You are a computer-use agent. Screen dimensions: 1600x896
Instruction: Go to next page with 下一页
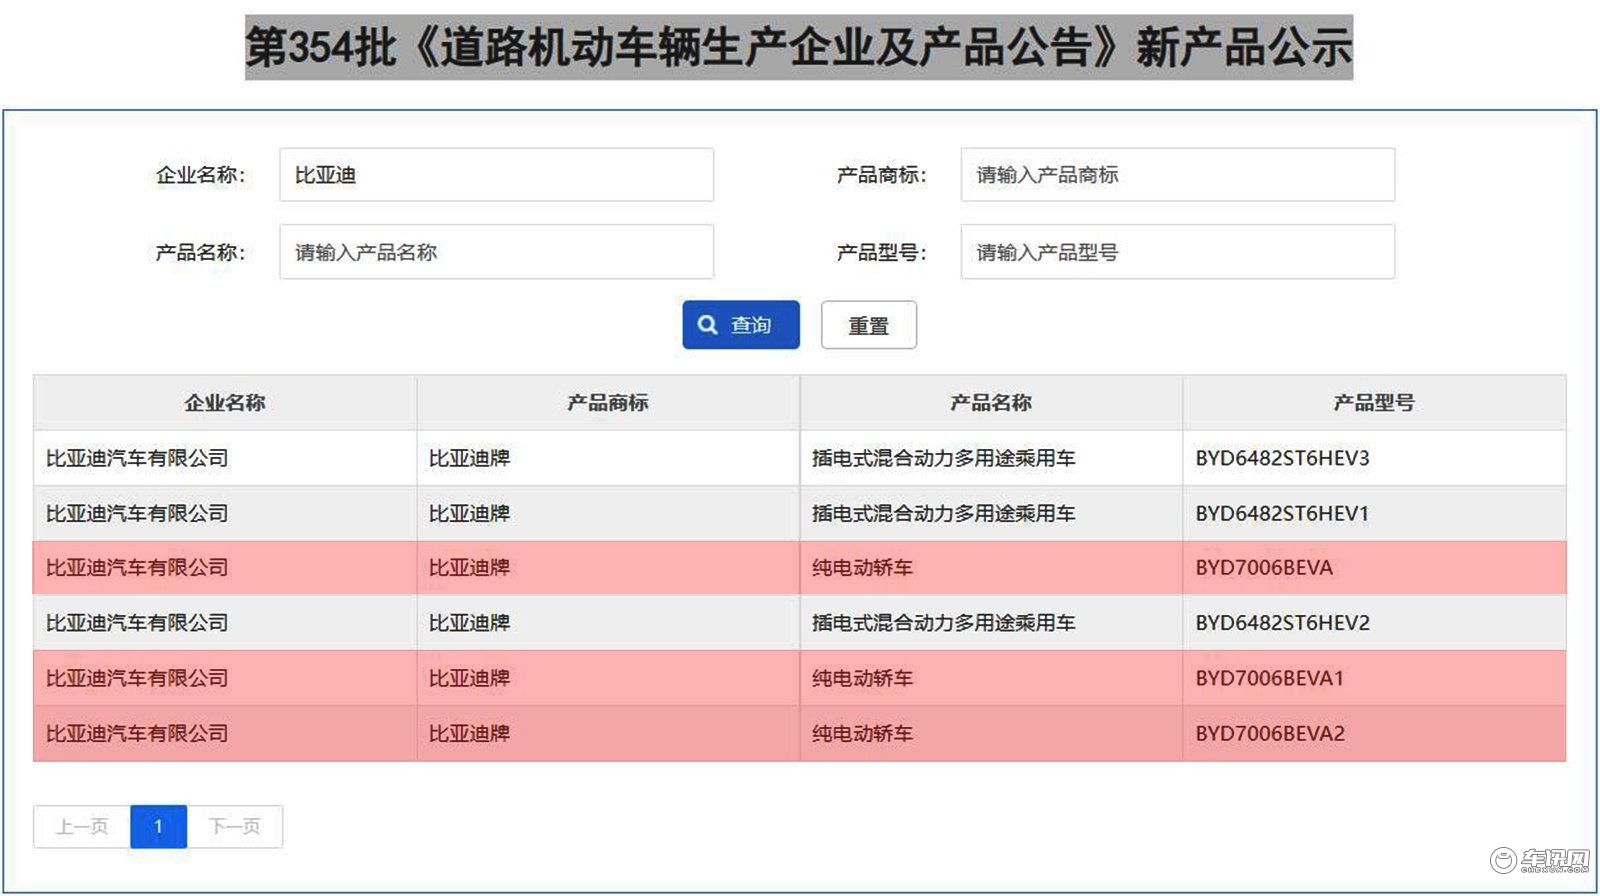tap(234, 827)
